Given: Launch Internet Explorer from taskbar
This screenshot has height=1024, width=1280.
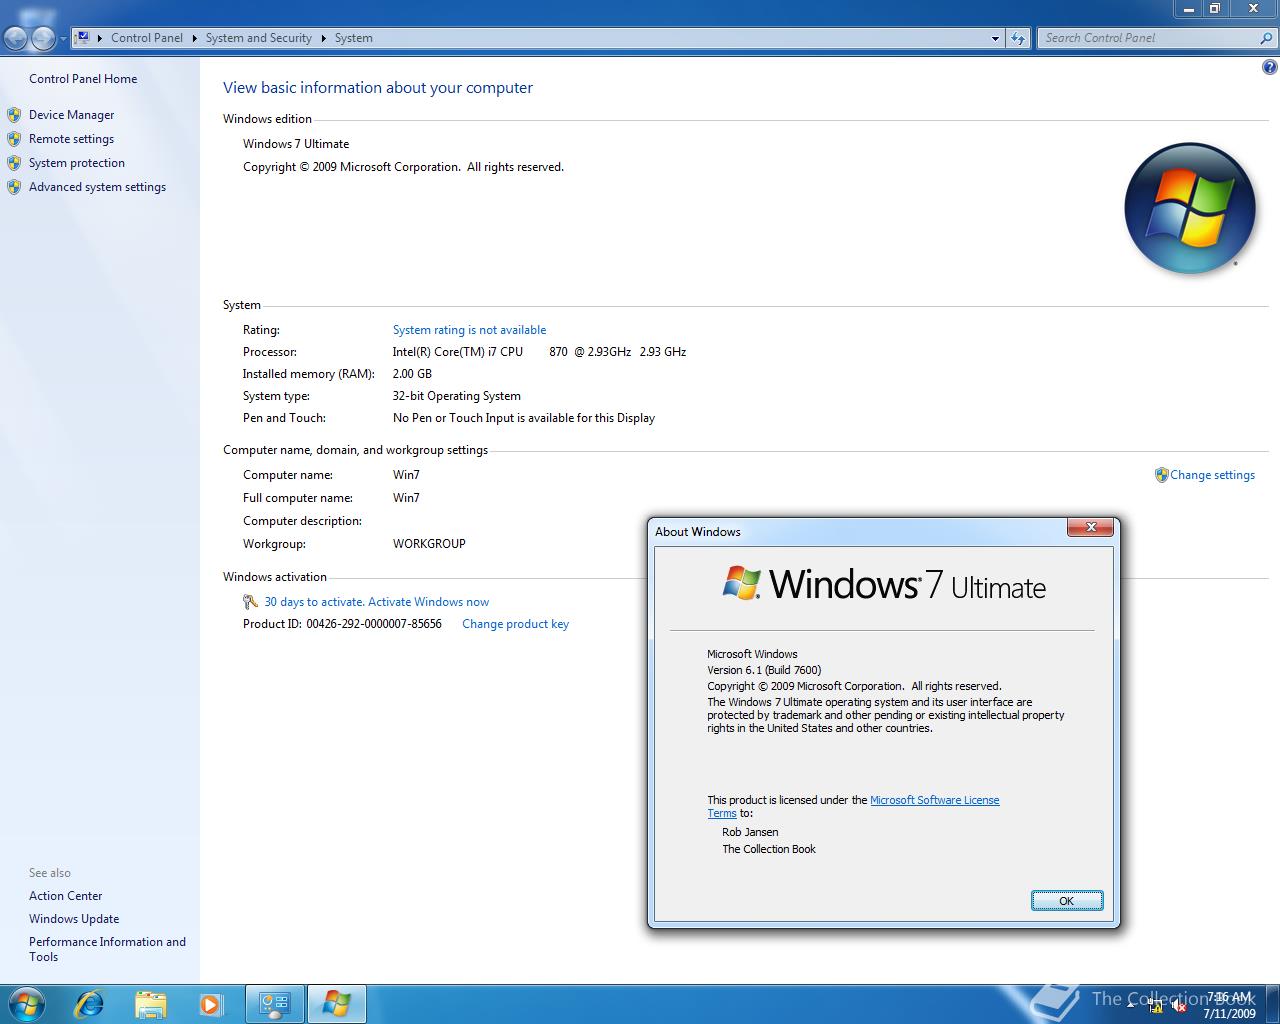Looking at the screenshot, I should click(x=89, y=1003).
